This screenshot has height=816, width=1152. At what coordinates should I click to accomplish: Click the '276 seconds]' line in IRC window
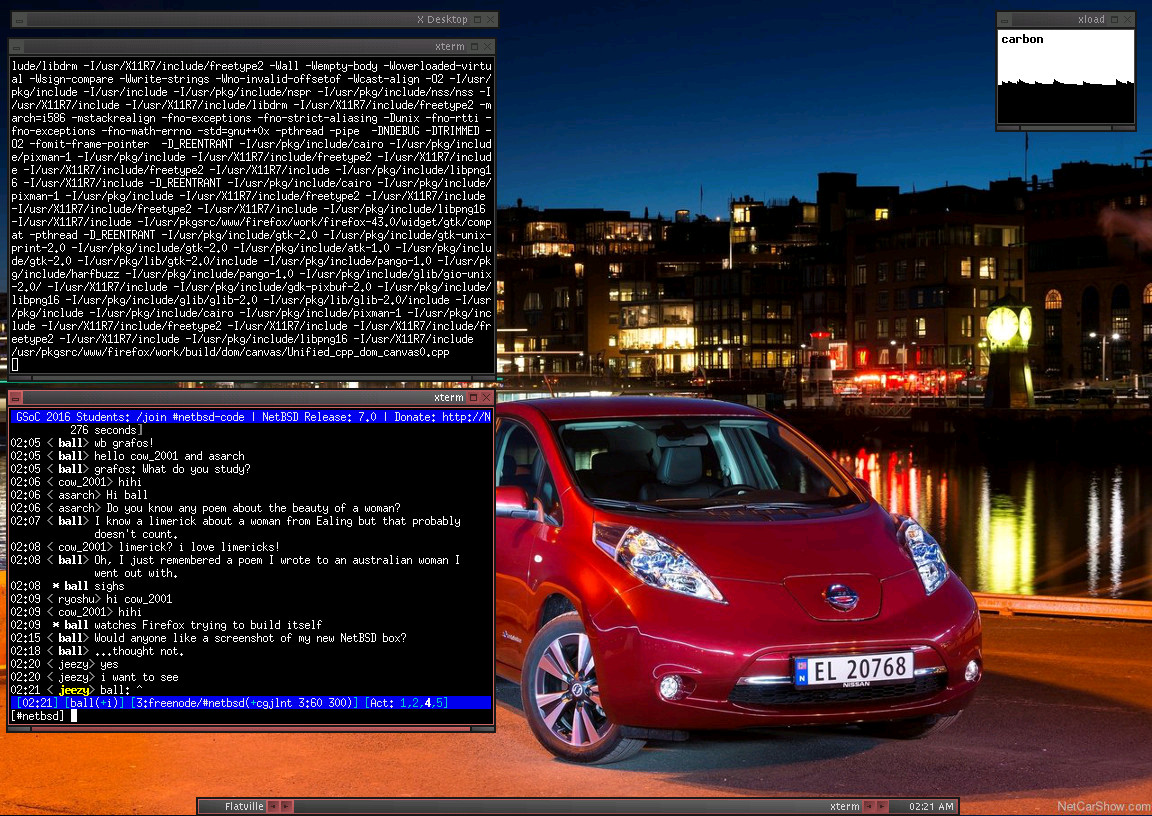tap(106, 430)
